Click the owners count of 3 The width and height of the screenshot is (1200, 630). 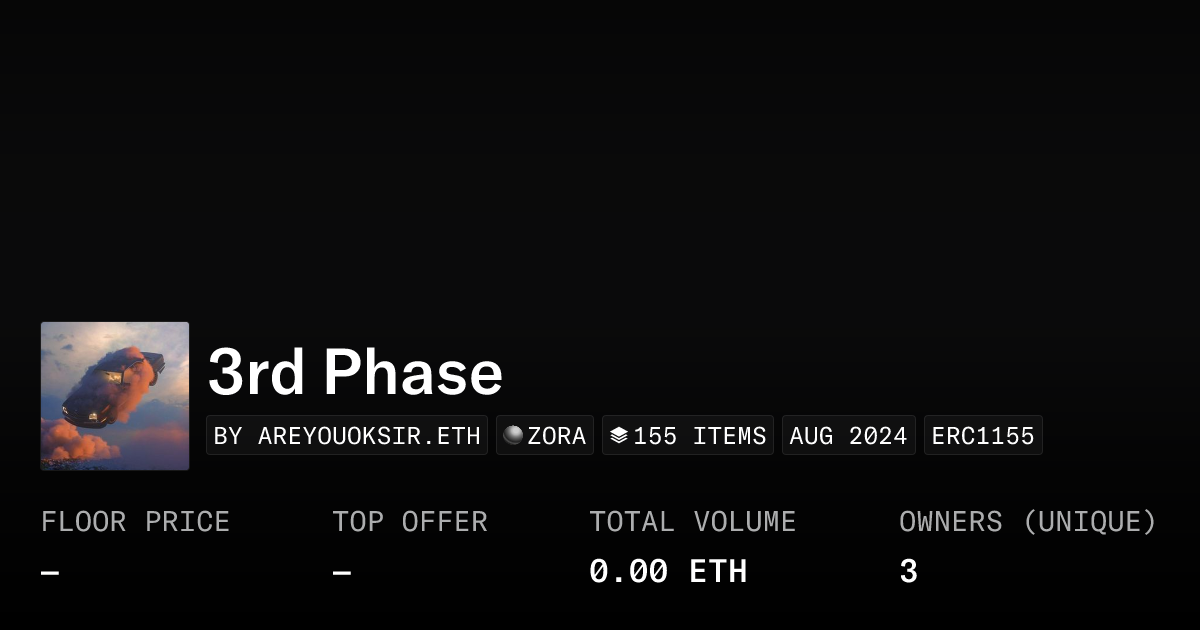(908, 572)
